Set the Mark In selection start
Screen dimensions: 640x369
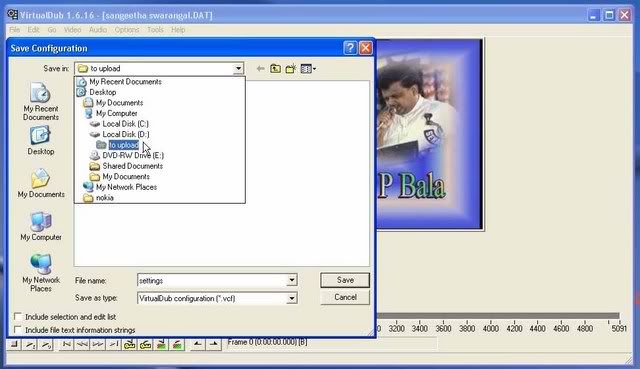click(x=198, y=345)
